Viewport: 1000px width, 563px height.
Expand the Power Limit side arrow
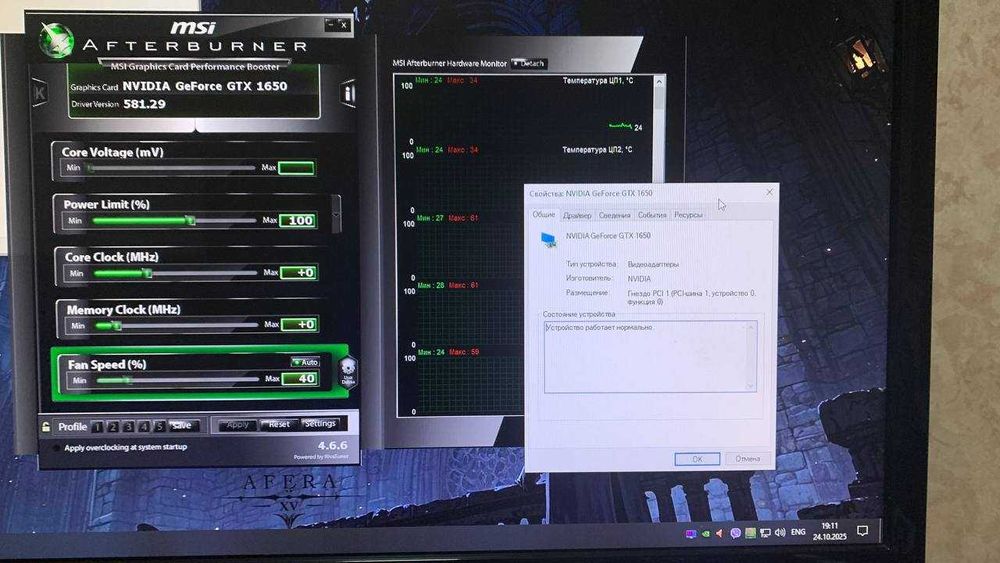tap(336, 214)
